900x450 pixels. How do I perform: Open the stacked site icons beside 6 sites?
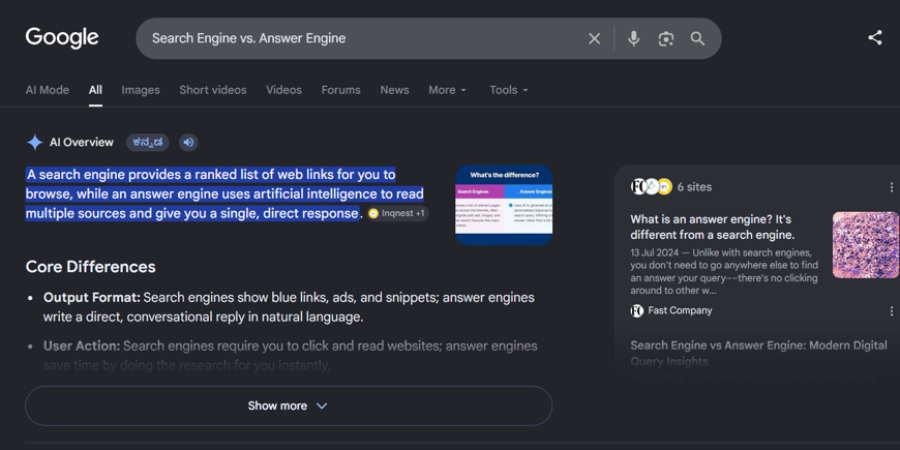(x=651, y=187)
